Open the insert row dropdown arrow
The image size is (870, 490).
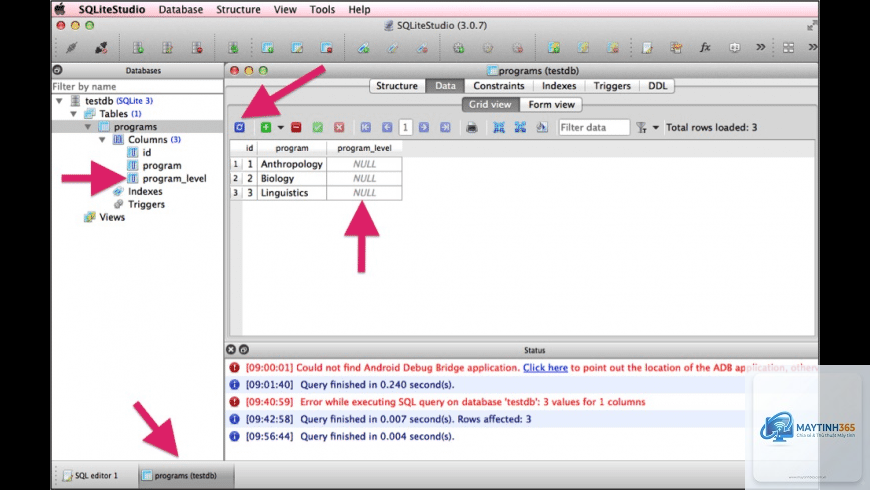pyautogui.click(x=281, y=127)
